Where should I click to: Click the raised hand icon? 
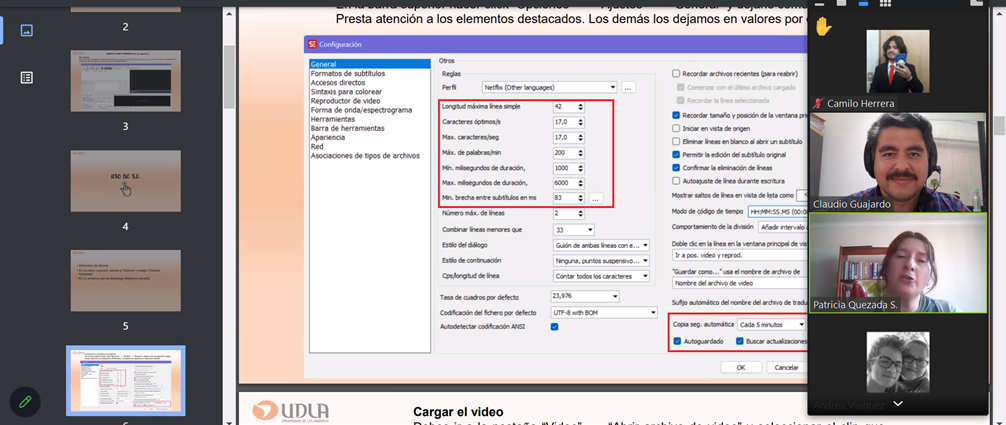click(x=823, y=26)
